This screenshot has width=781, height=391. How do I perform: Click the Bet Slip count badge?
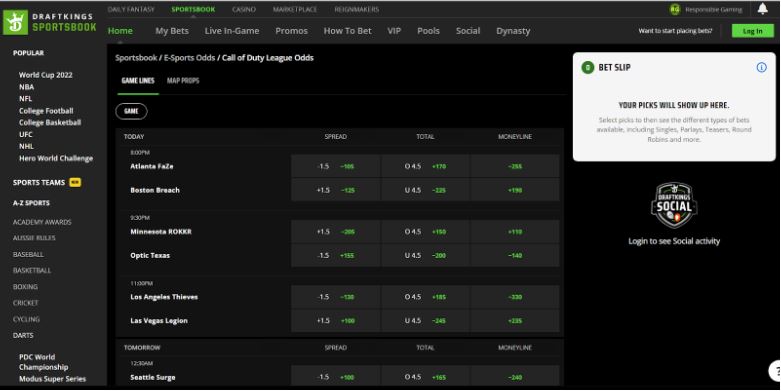588,67
